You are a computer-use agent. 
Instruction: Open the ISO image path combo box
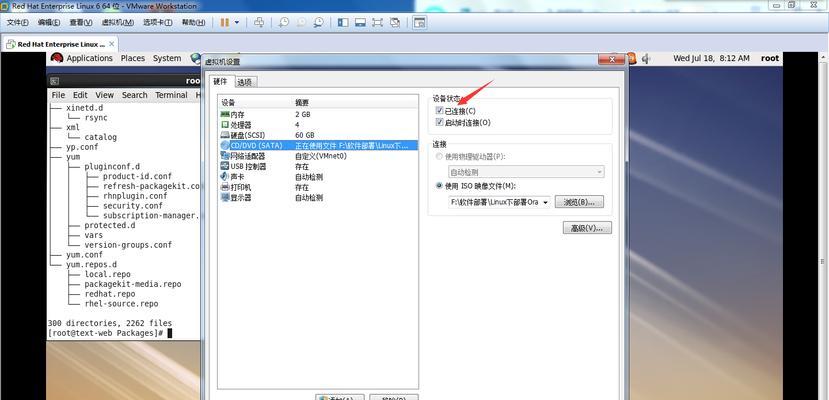coord(500,202)
